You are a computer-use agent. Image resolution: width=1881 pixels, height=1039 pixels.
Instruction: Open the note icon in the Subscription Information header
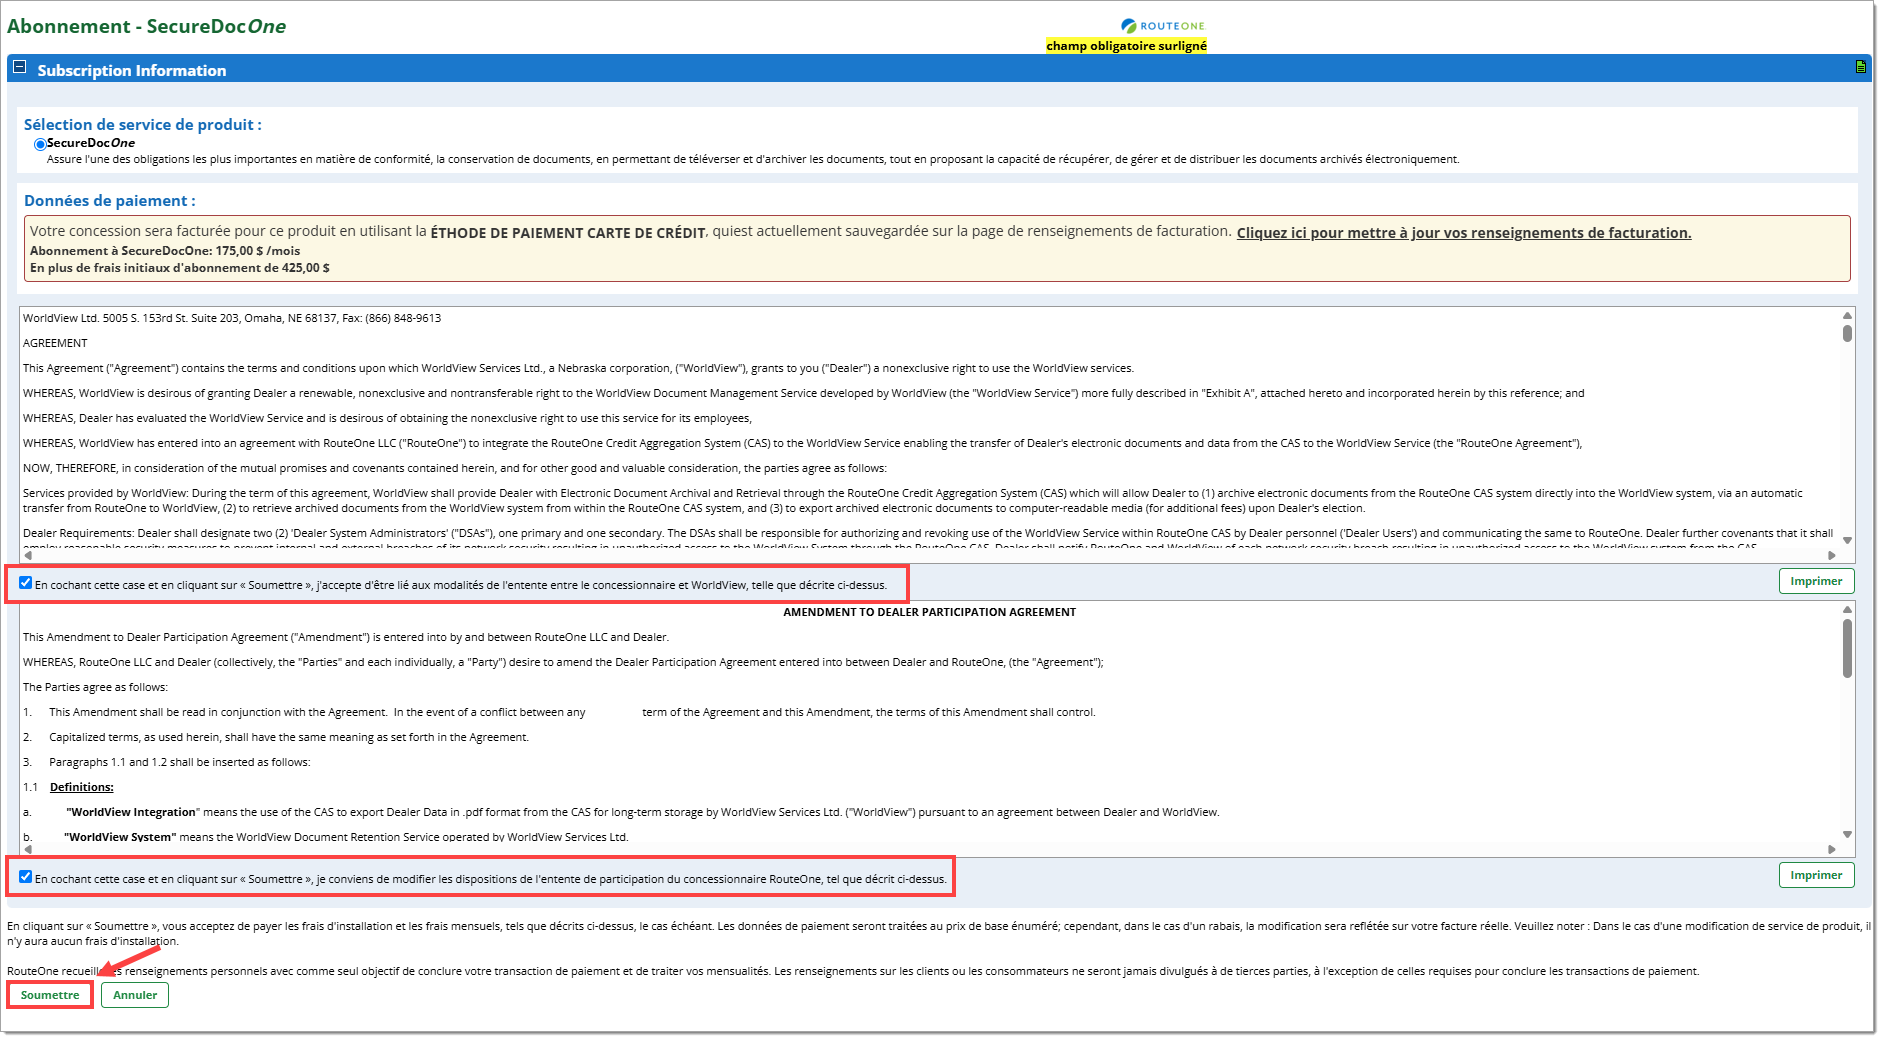1860,67
